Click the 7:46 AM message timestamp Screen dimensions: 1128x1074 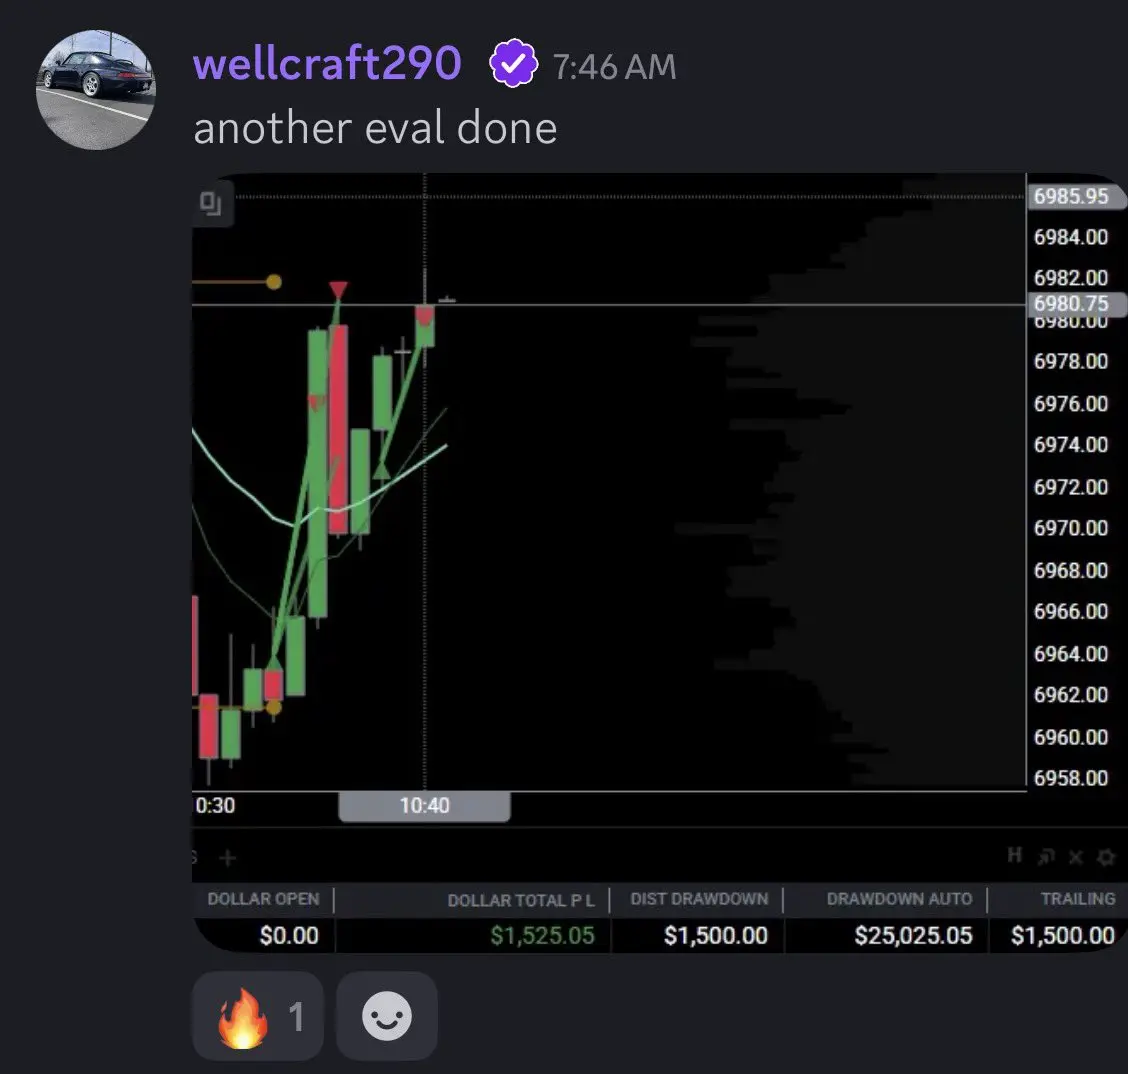pos(614,67)
